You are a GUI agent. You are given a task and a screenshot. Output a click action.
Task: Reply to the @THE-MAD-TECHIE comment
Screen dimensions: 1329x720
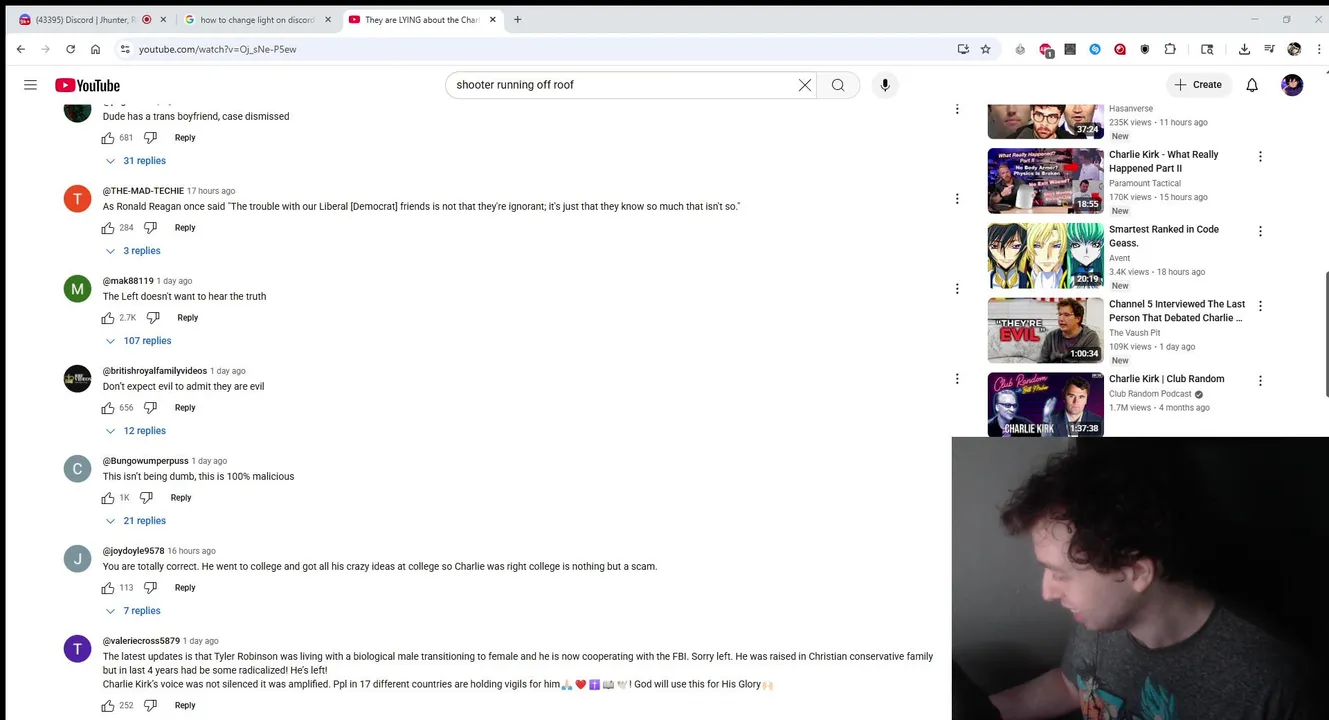coord(185,228)
